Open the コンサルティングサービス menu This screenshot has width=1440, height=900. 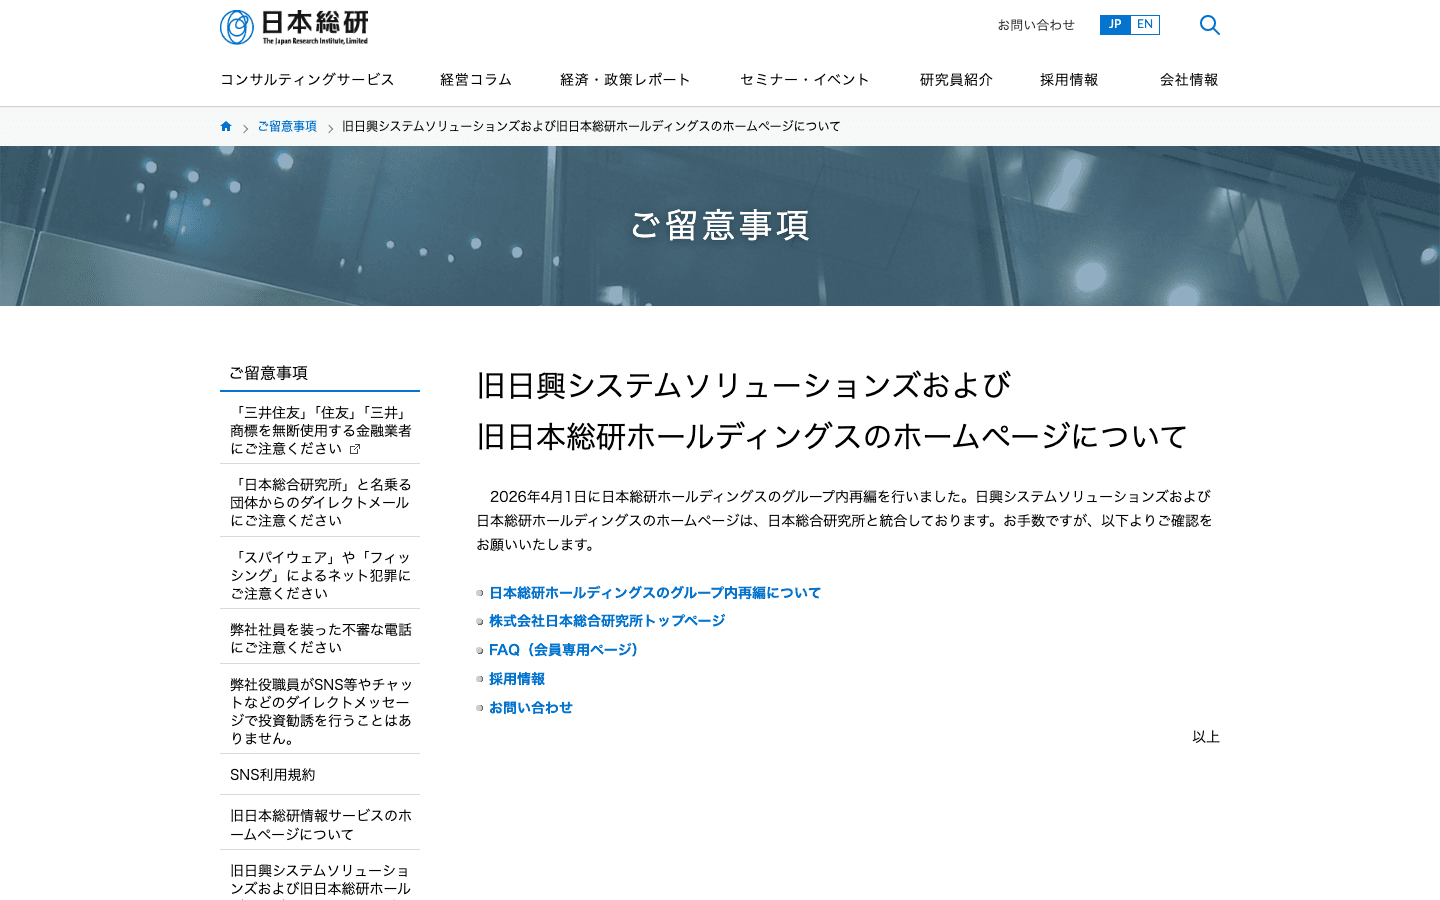(x=307, y=80)
